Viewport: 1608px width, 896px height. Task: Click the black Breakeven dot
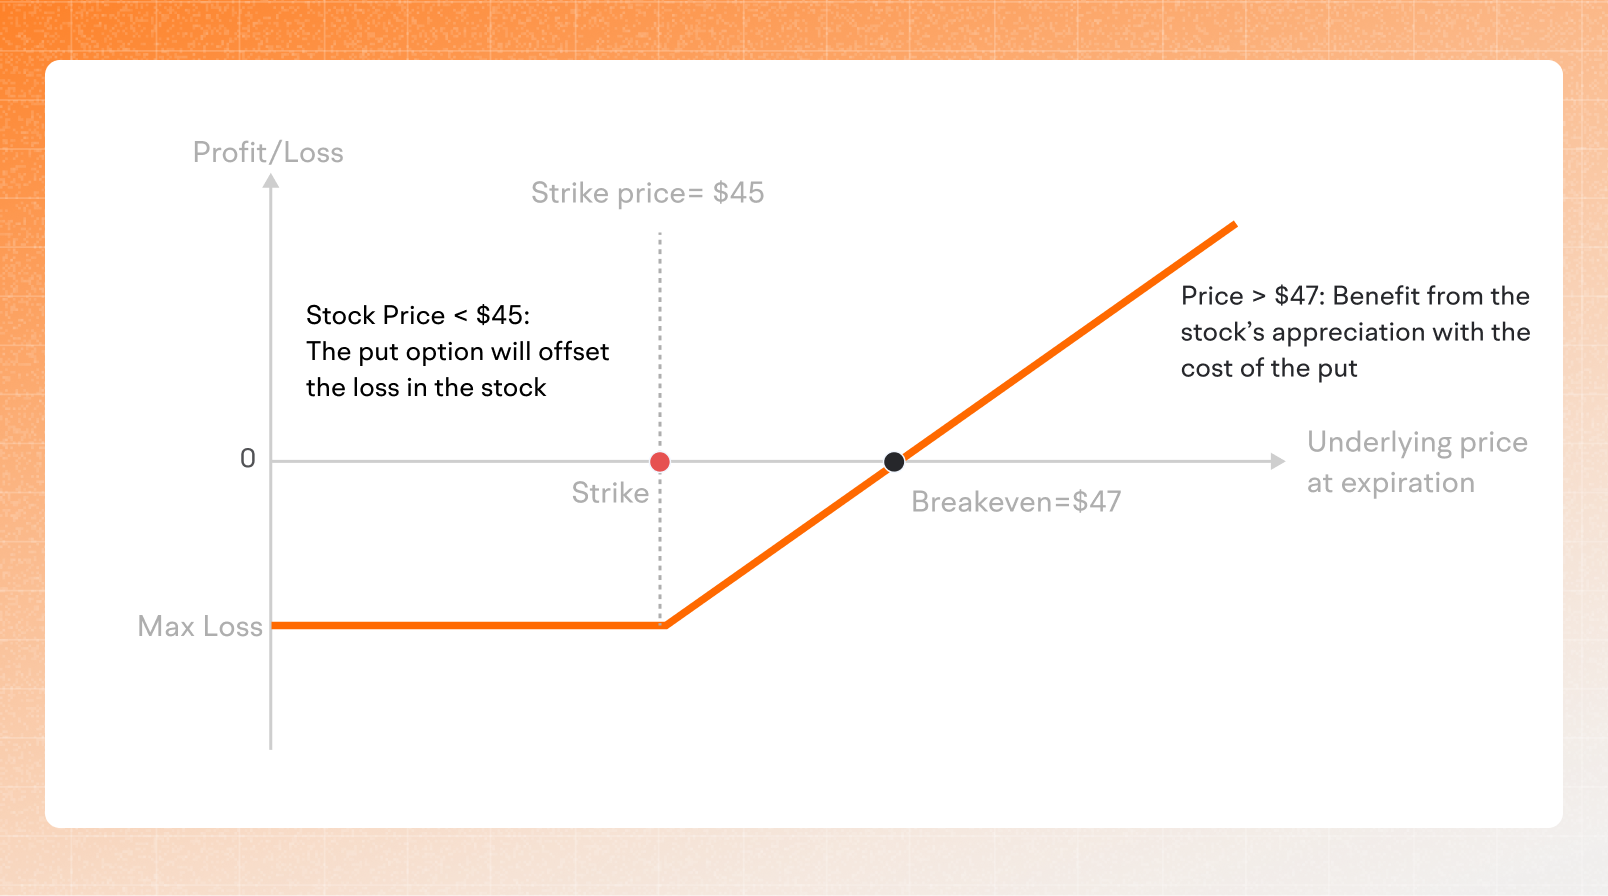point(894,462)
